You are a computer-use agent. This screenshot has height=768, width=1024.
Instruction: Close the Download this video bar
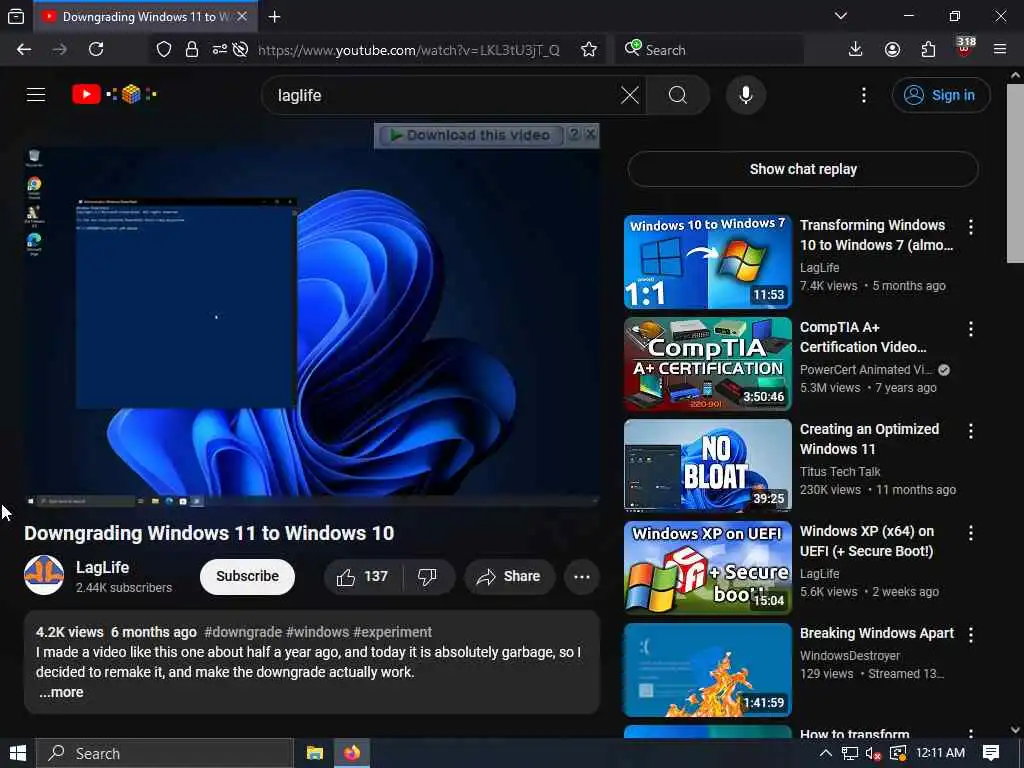coord(590,135)
